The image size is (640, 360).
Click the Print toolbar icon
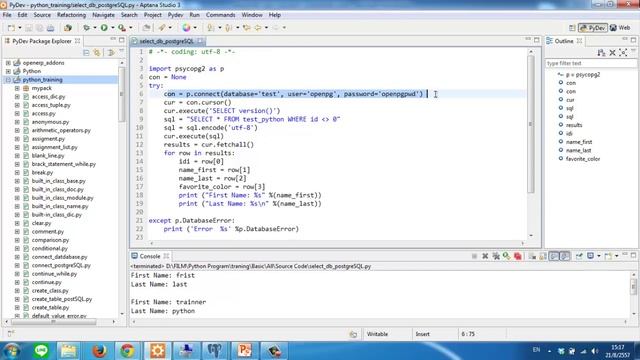tap(50, 28)
